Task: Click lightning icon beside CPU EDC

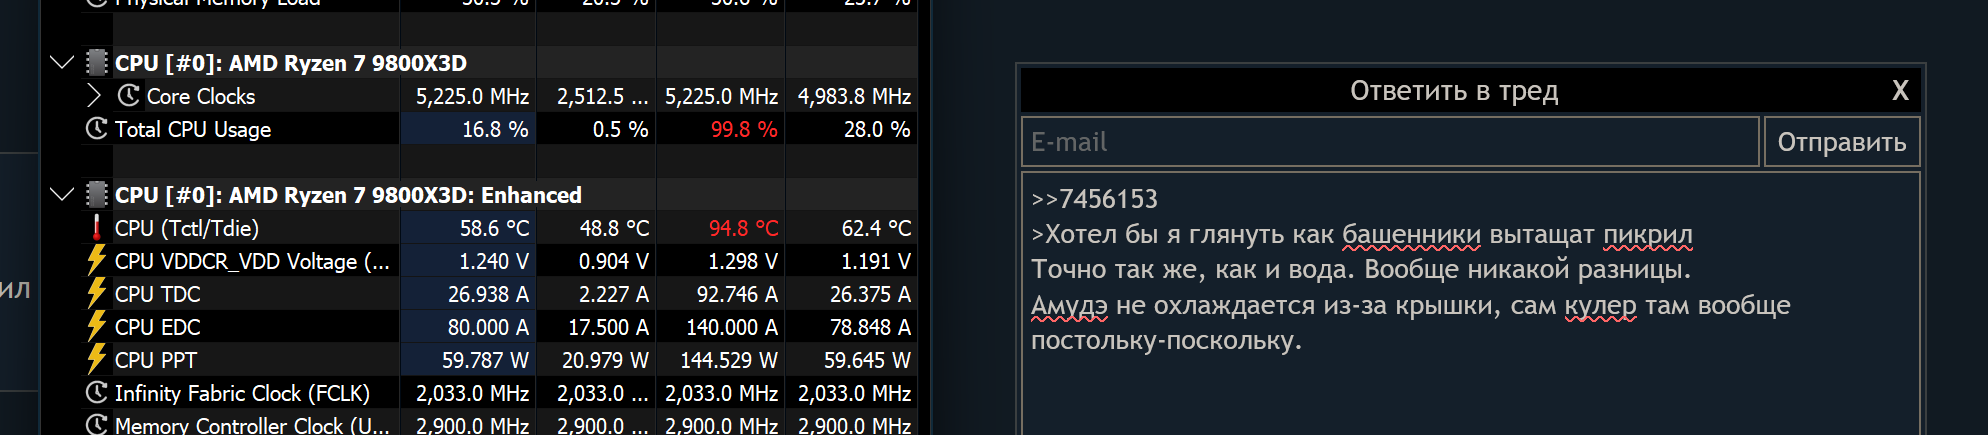Action: [96, 327]
